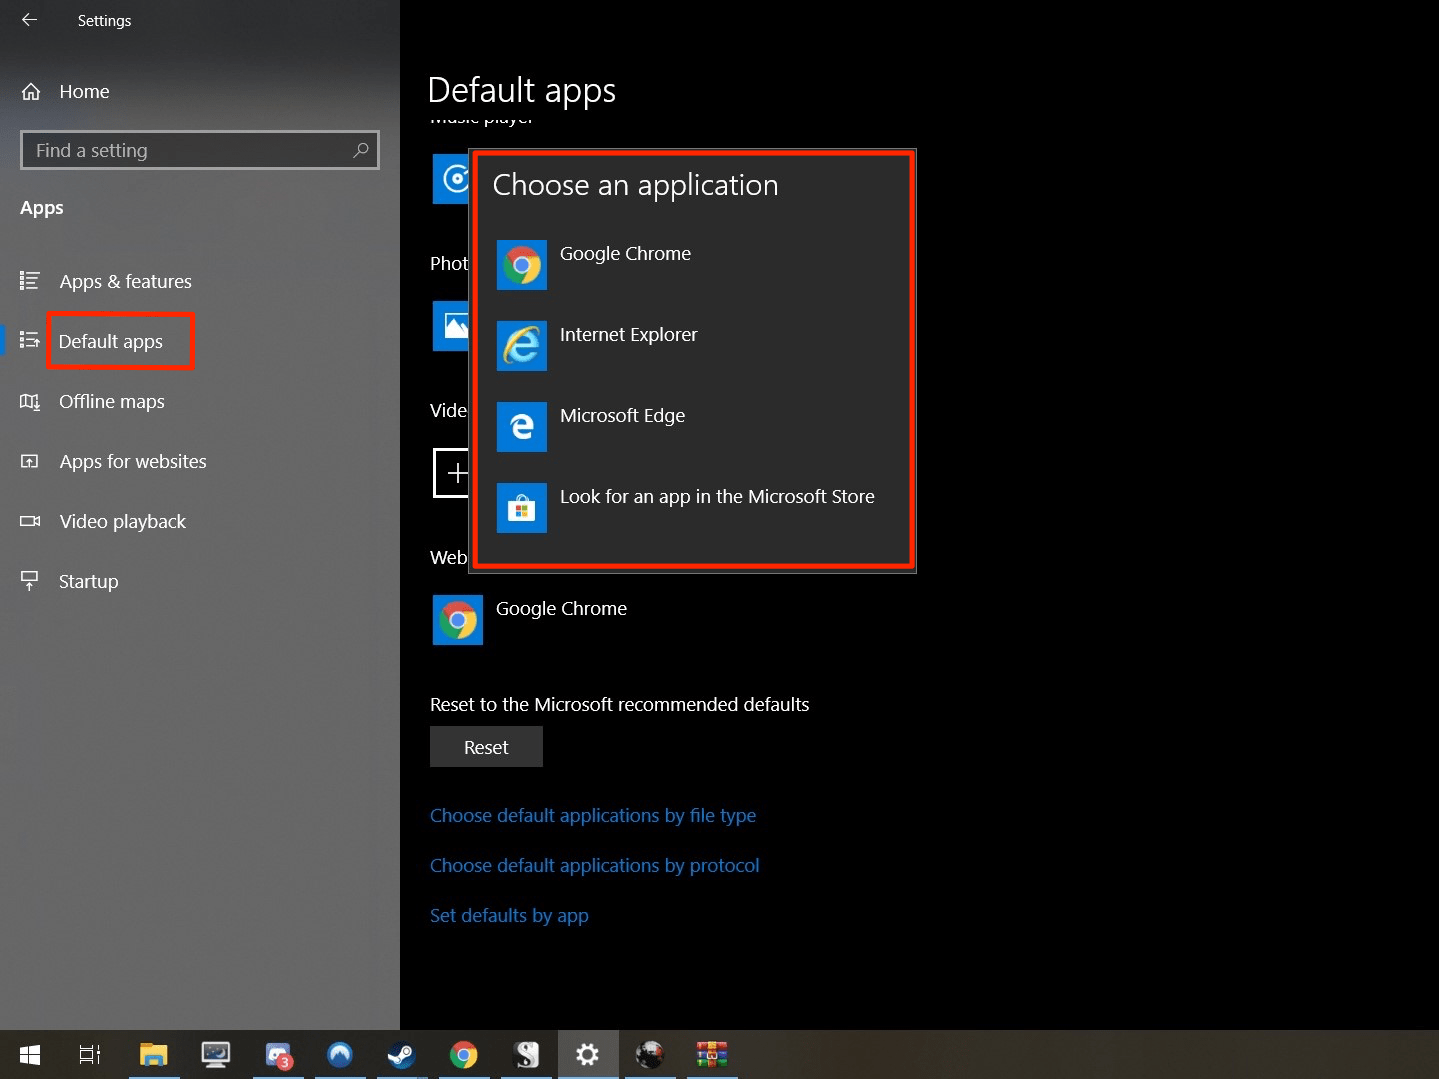Go to Apps for websites
Image resolution: width=1439 pixels, height=1079 pixels.
pyautogui.click(x=133, y=462)
